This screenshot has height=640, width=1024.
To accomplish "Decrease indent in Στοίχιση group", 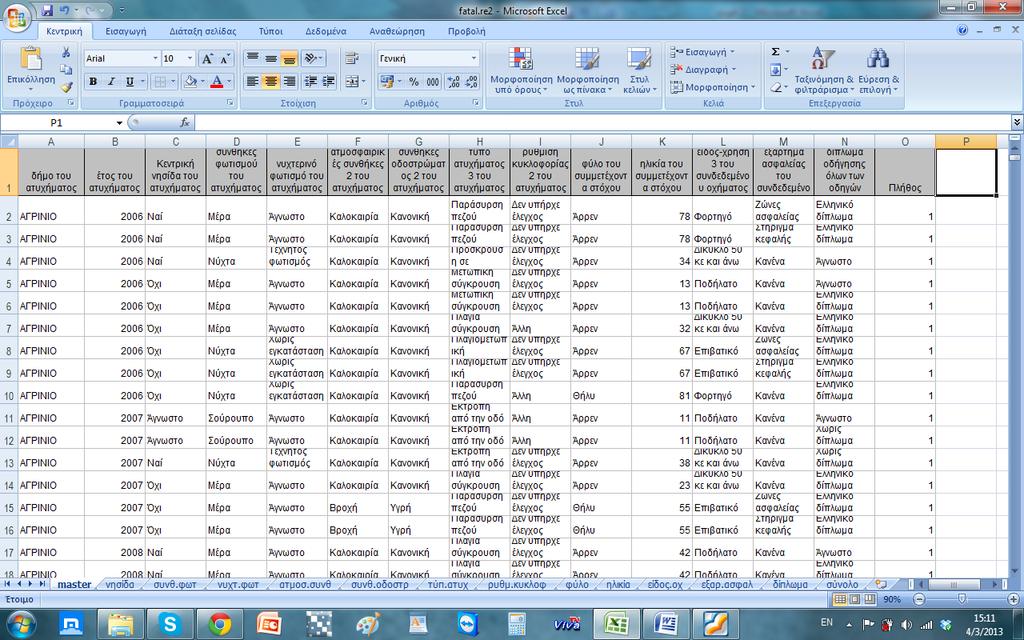I will click(x=311, y=82).
